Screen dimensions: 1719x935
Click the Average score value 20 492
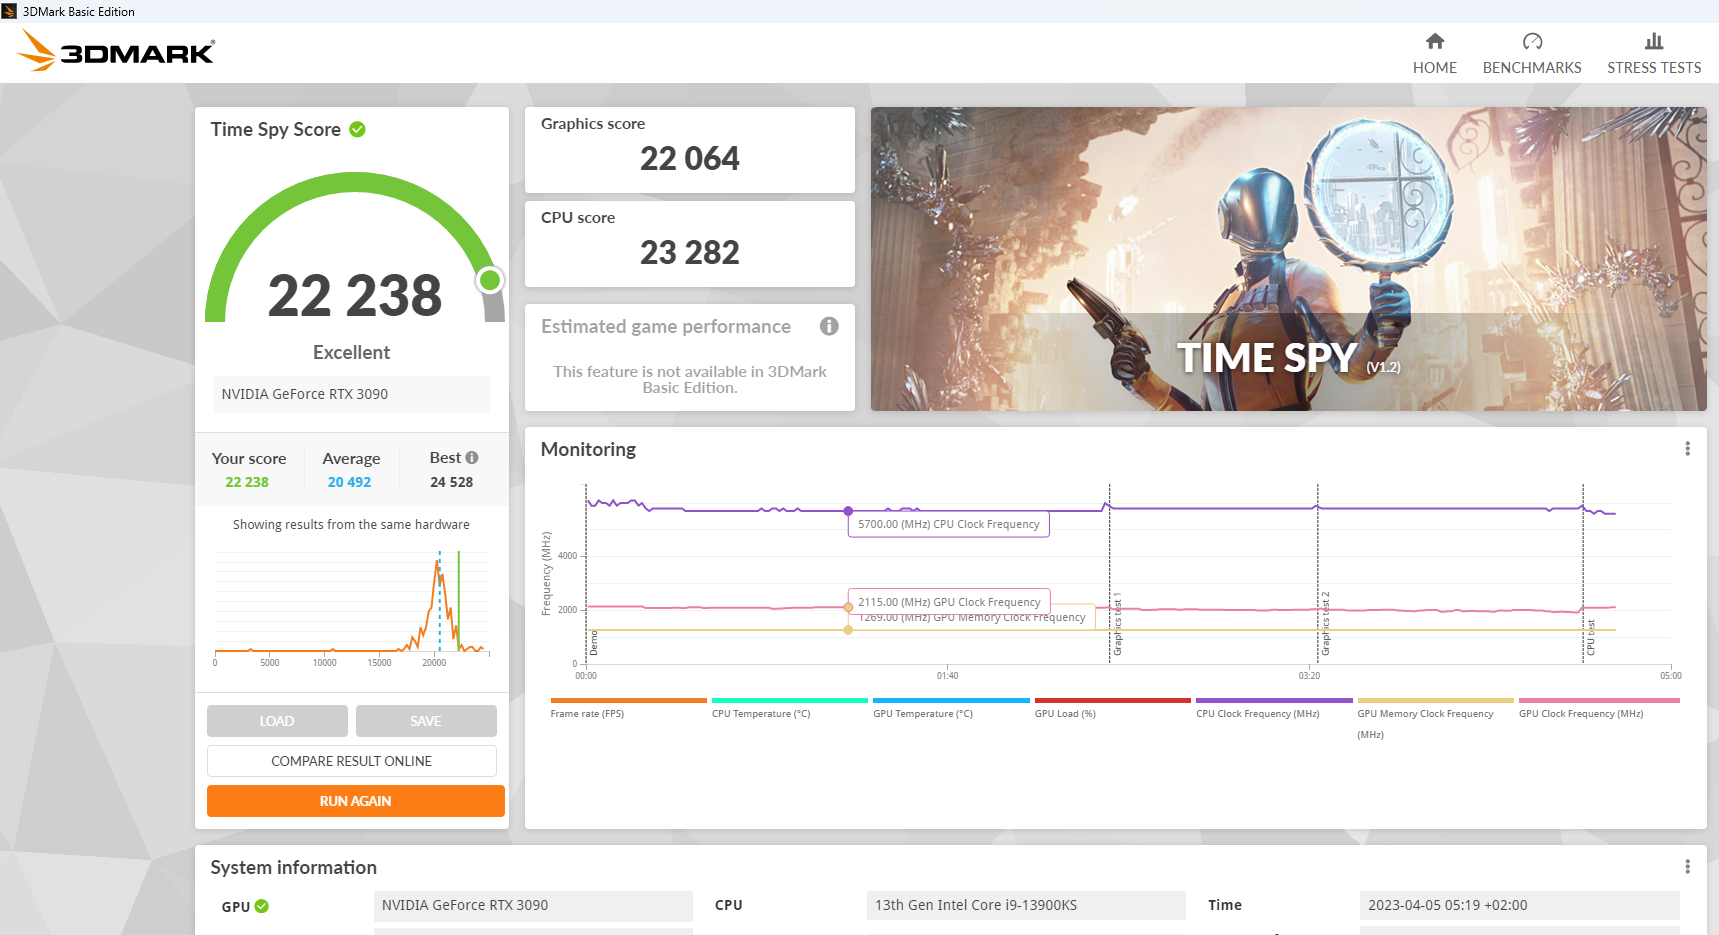349,482
